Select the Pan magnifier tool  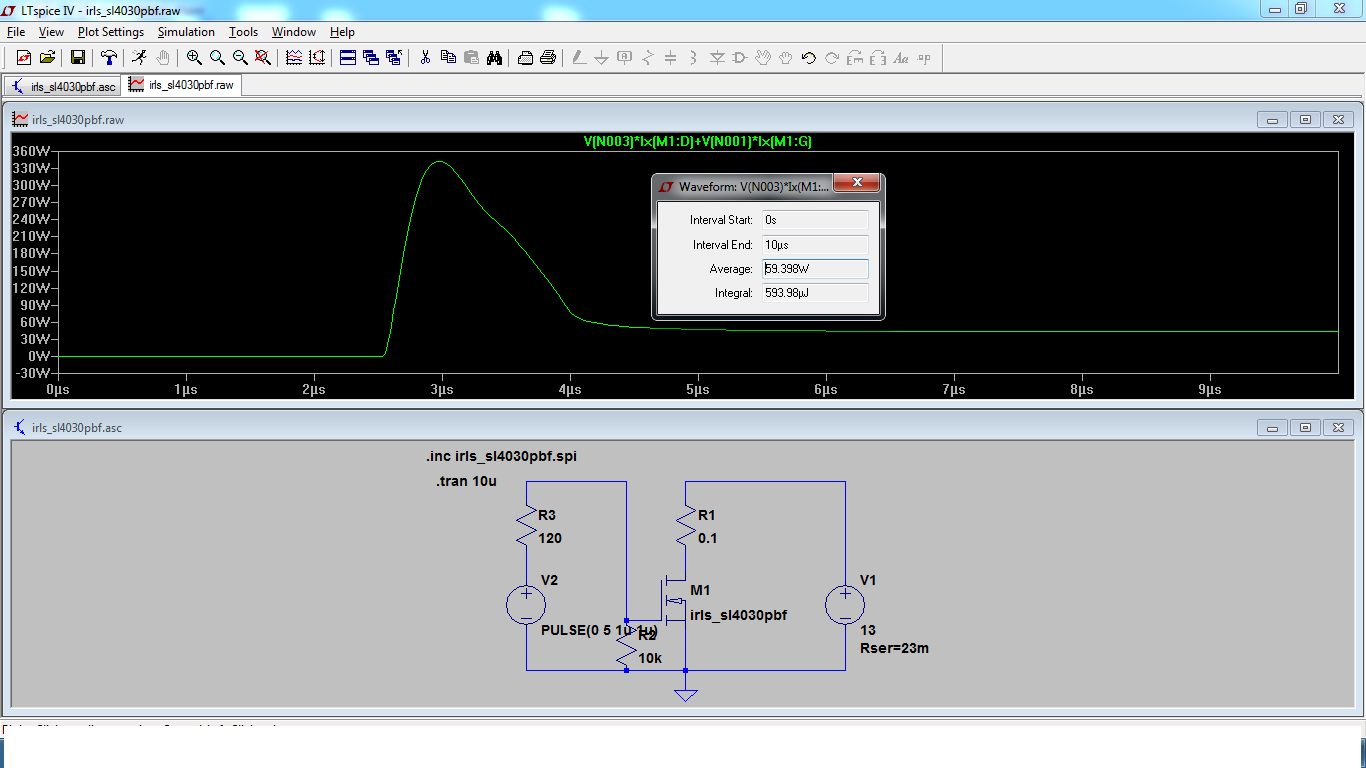[x=217, y=58]
